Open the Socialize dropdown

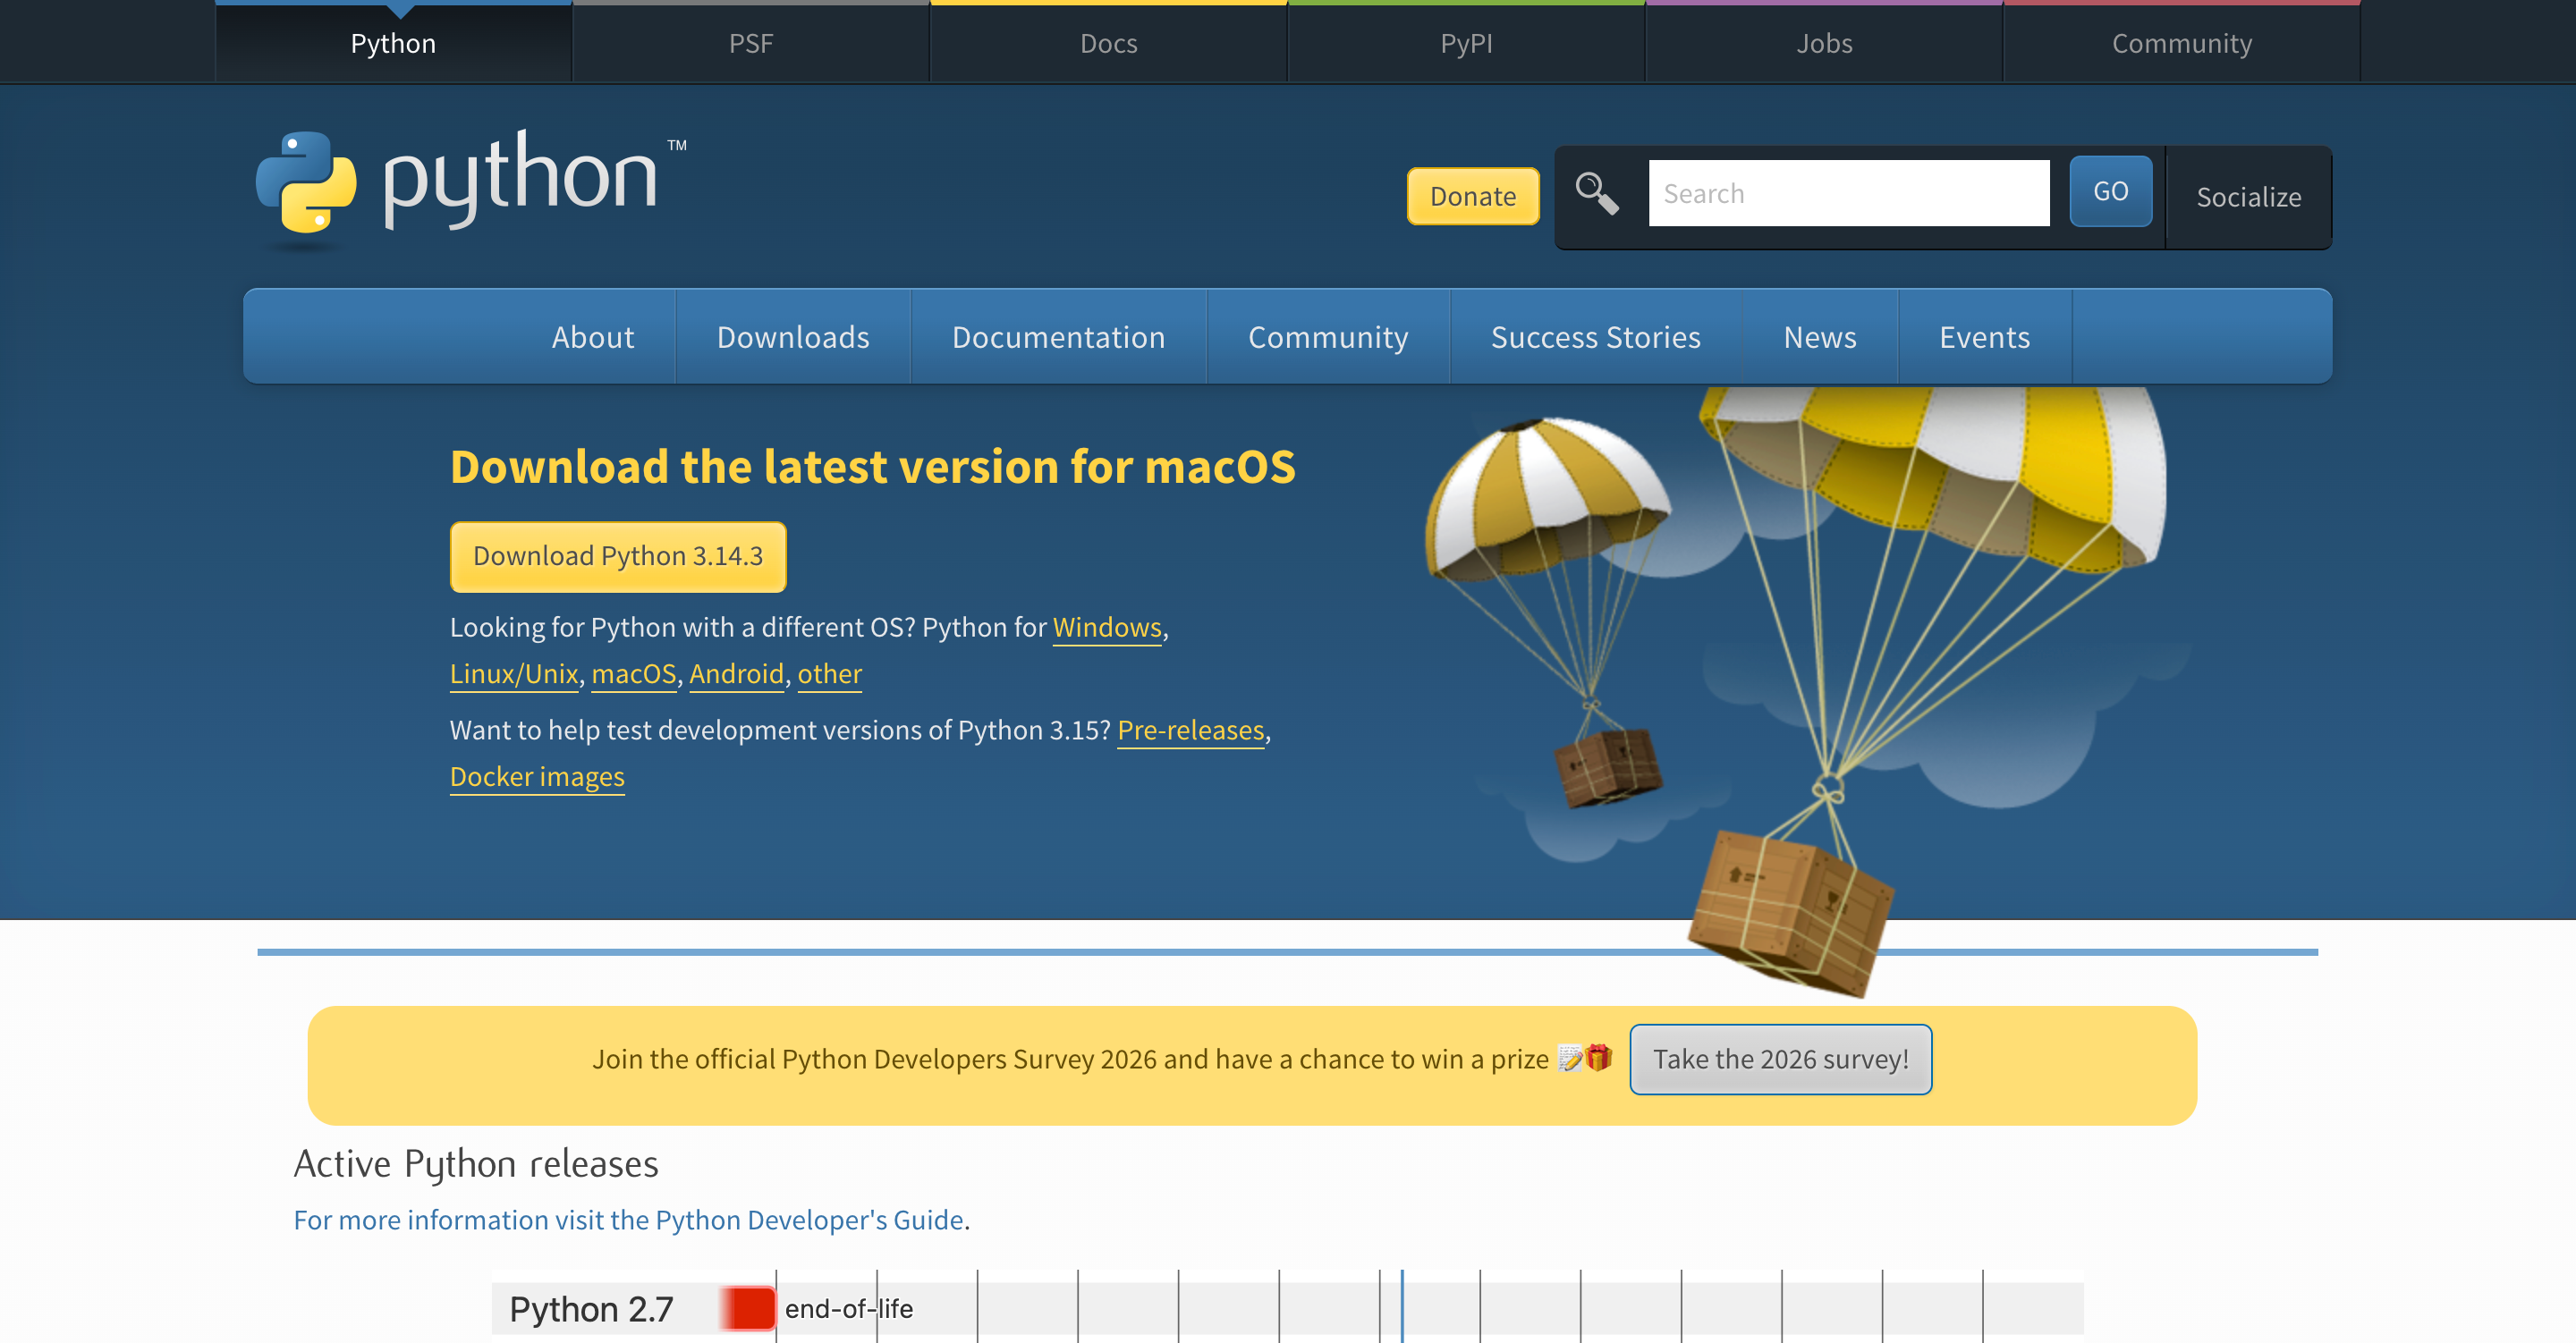point(2248,197)
